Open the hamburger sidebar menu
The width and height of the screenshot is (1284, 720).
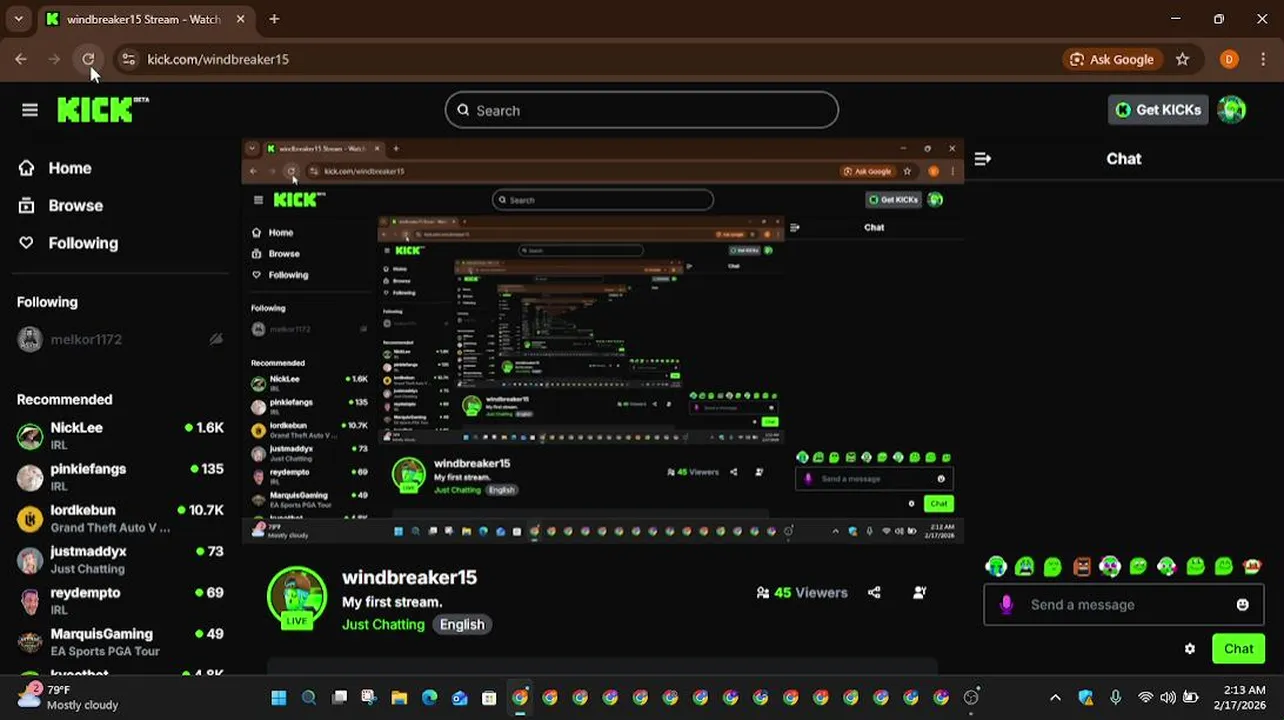30,110
